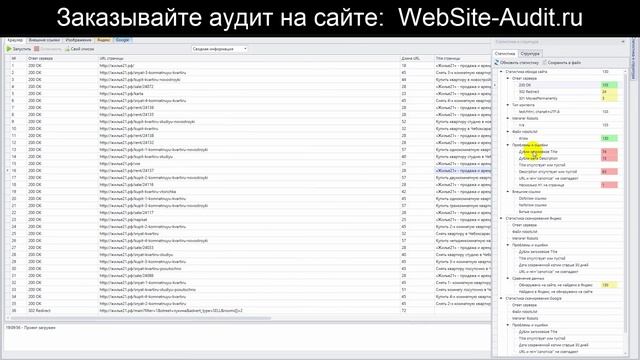Collapse Статистика сканирования Google node

[x=502, y=298]
